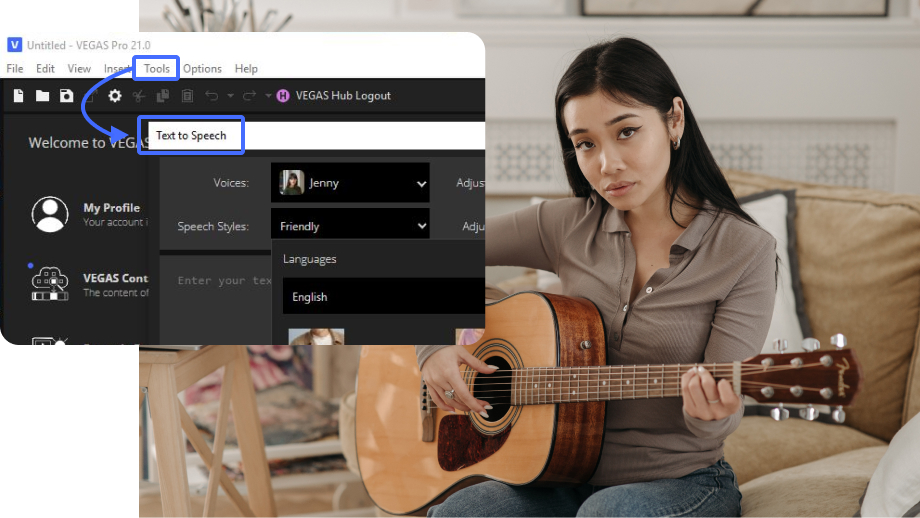920x518 pixels.
Task: Expand the redo history dropdown arrow
Action: pos(268,96)
